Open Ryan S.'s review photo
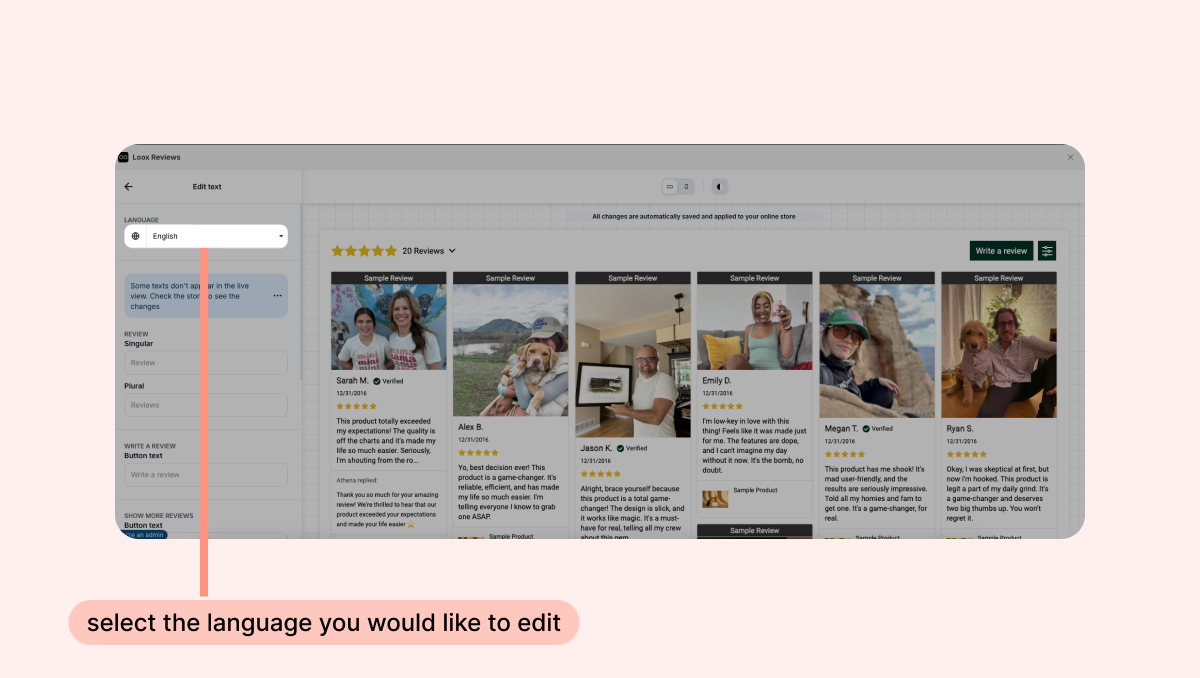The width and height of the screenshot is (1200, 678). [999, 351]
